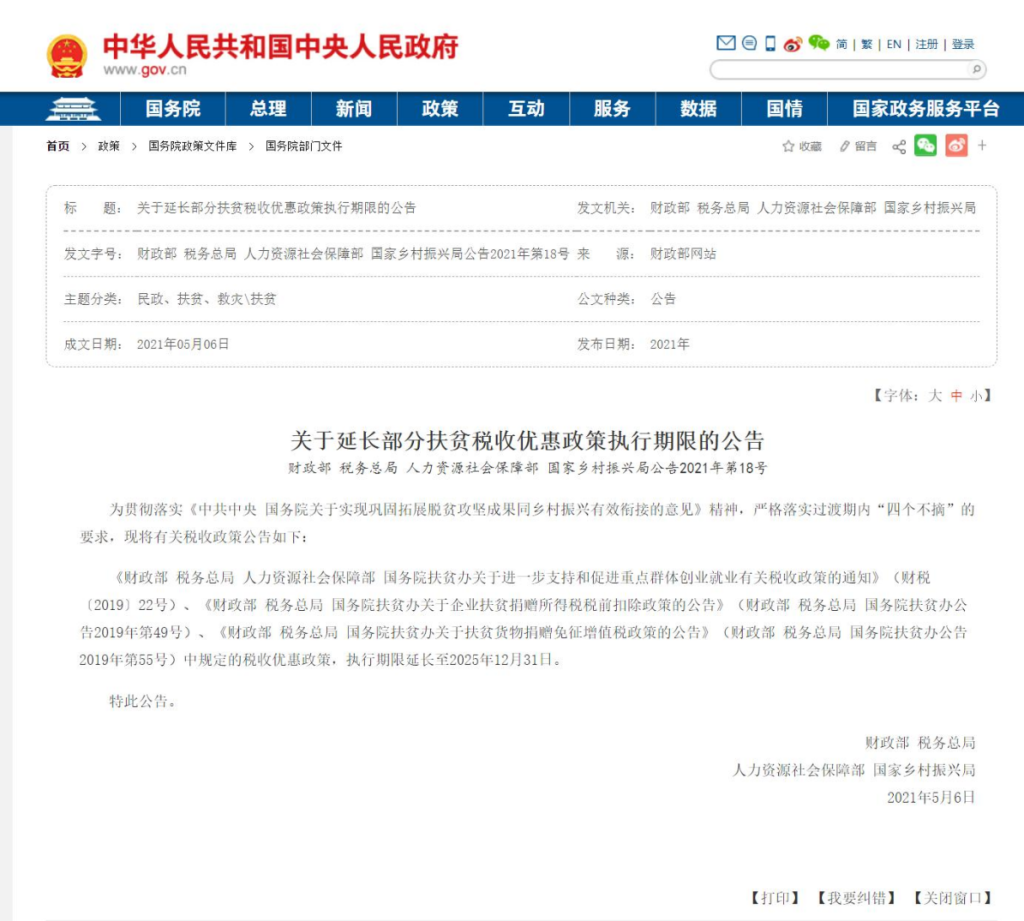Click the 打印 print link
This screenshot has height=921, width=1024.
775,897
